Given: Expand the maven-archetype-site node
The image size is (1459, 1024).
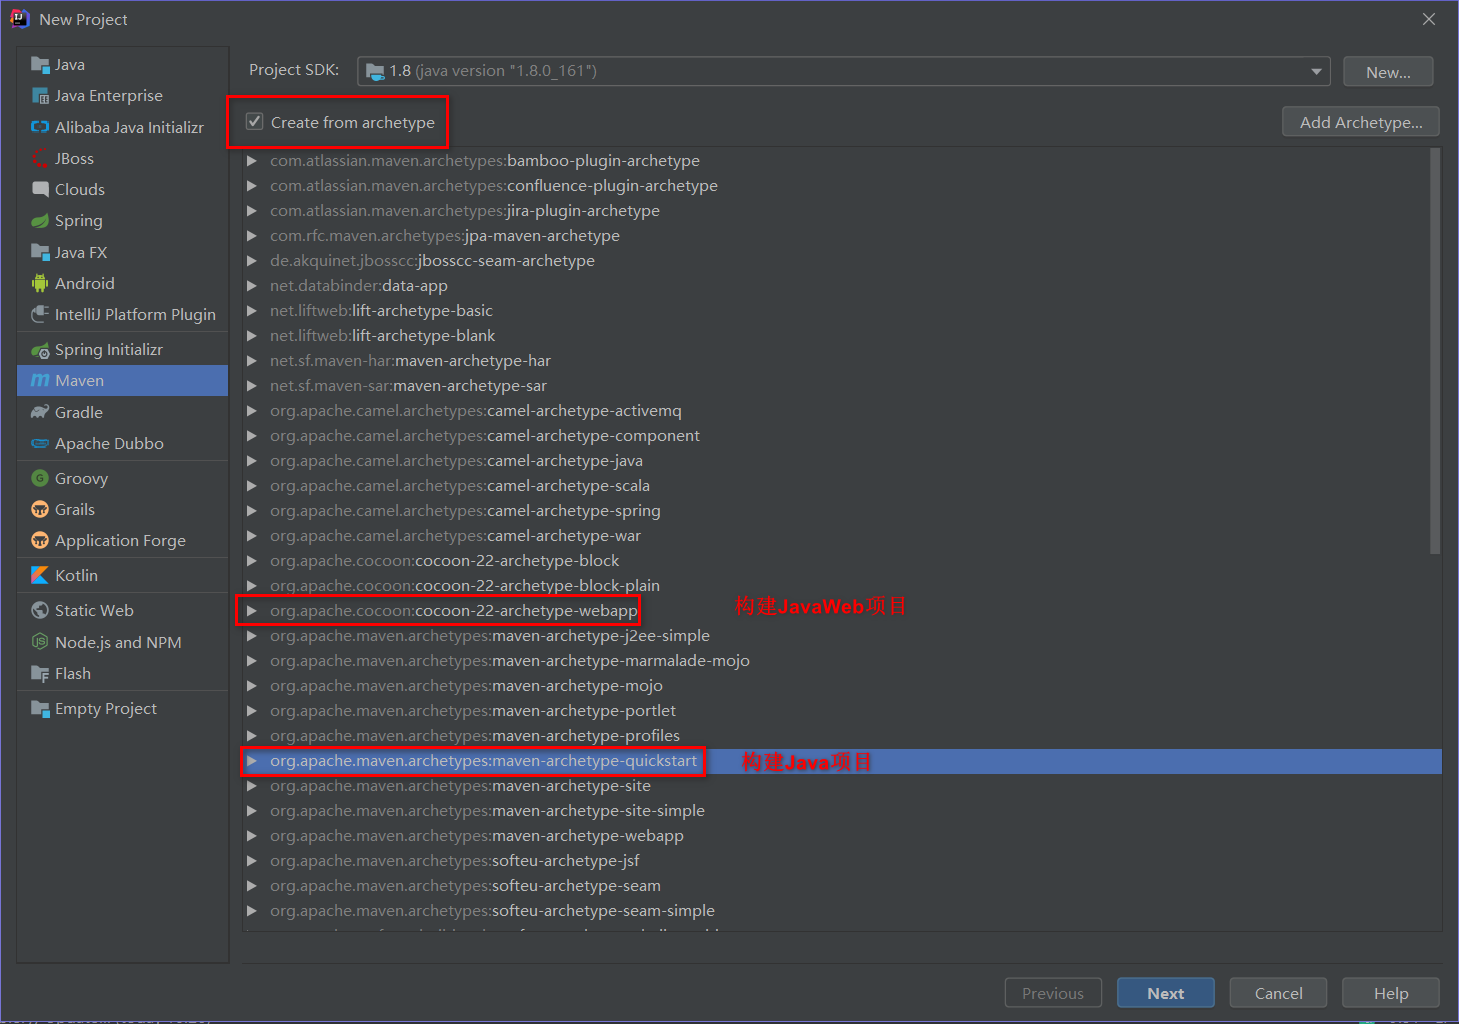Looking at the screenshot, I should click(252, 786).
